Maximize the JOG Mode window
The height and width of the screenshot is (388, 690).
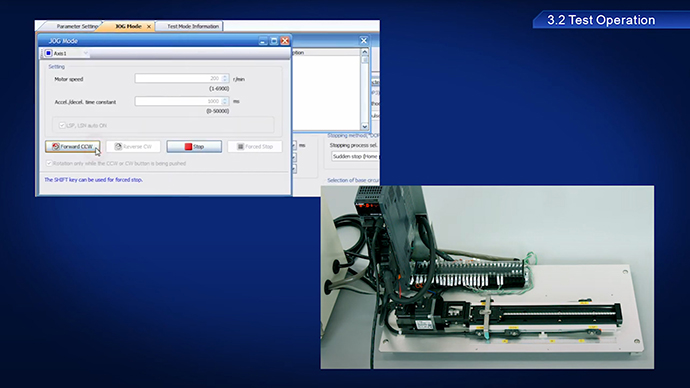pos(274,41)
